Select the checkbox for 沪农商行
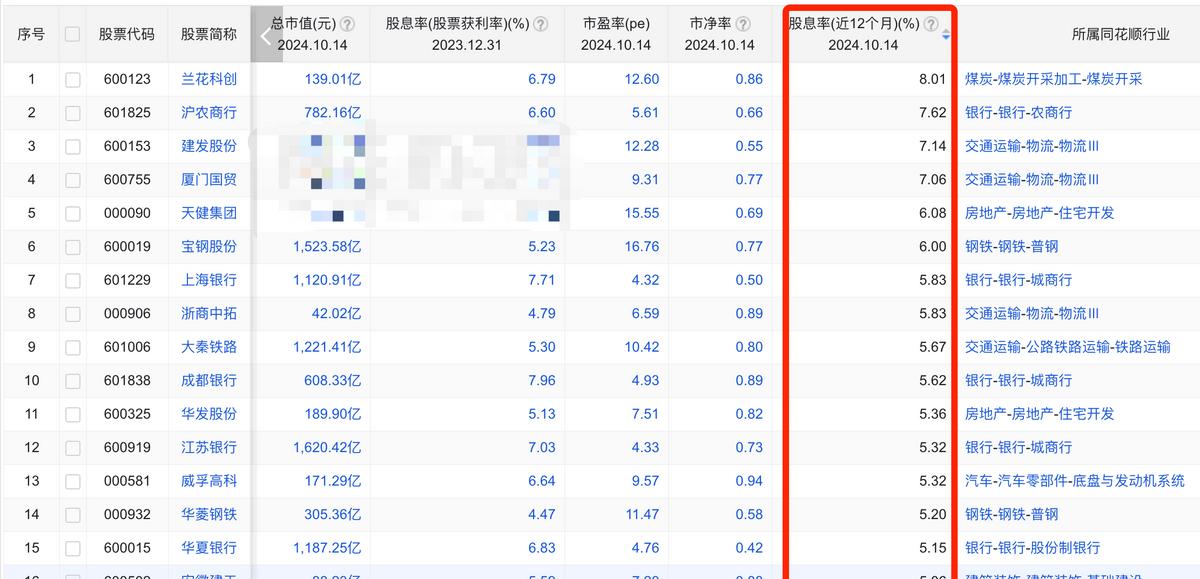Image resolution: width=1200 pixels, height=579 pixels. point(72,113)
